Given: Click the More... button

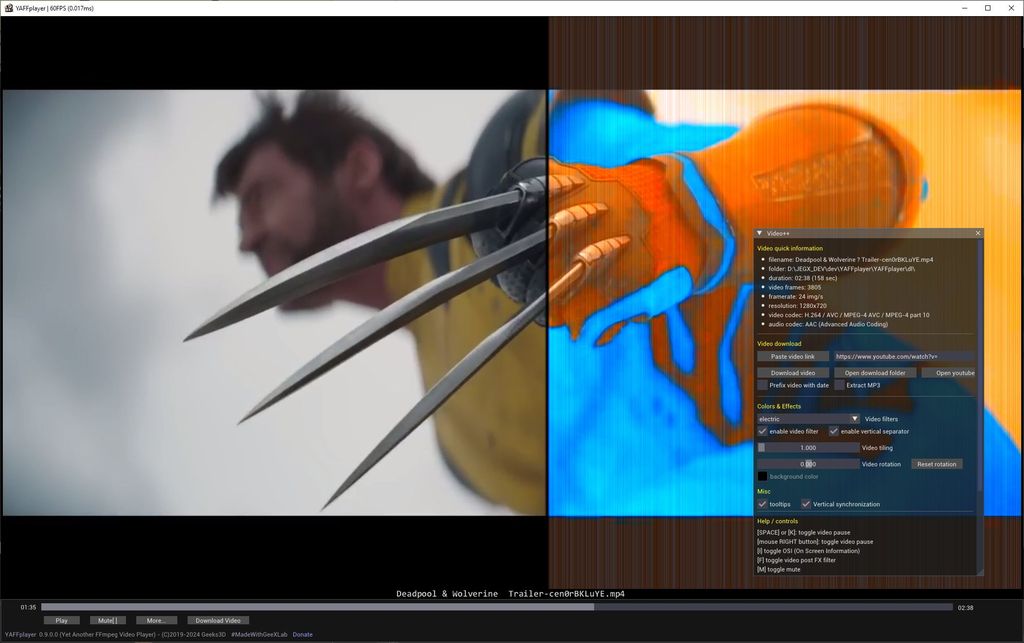Looking at the screenshot, I should coord(156,621).
